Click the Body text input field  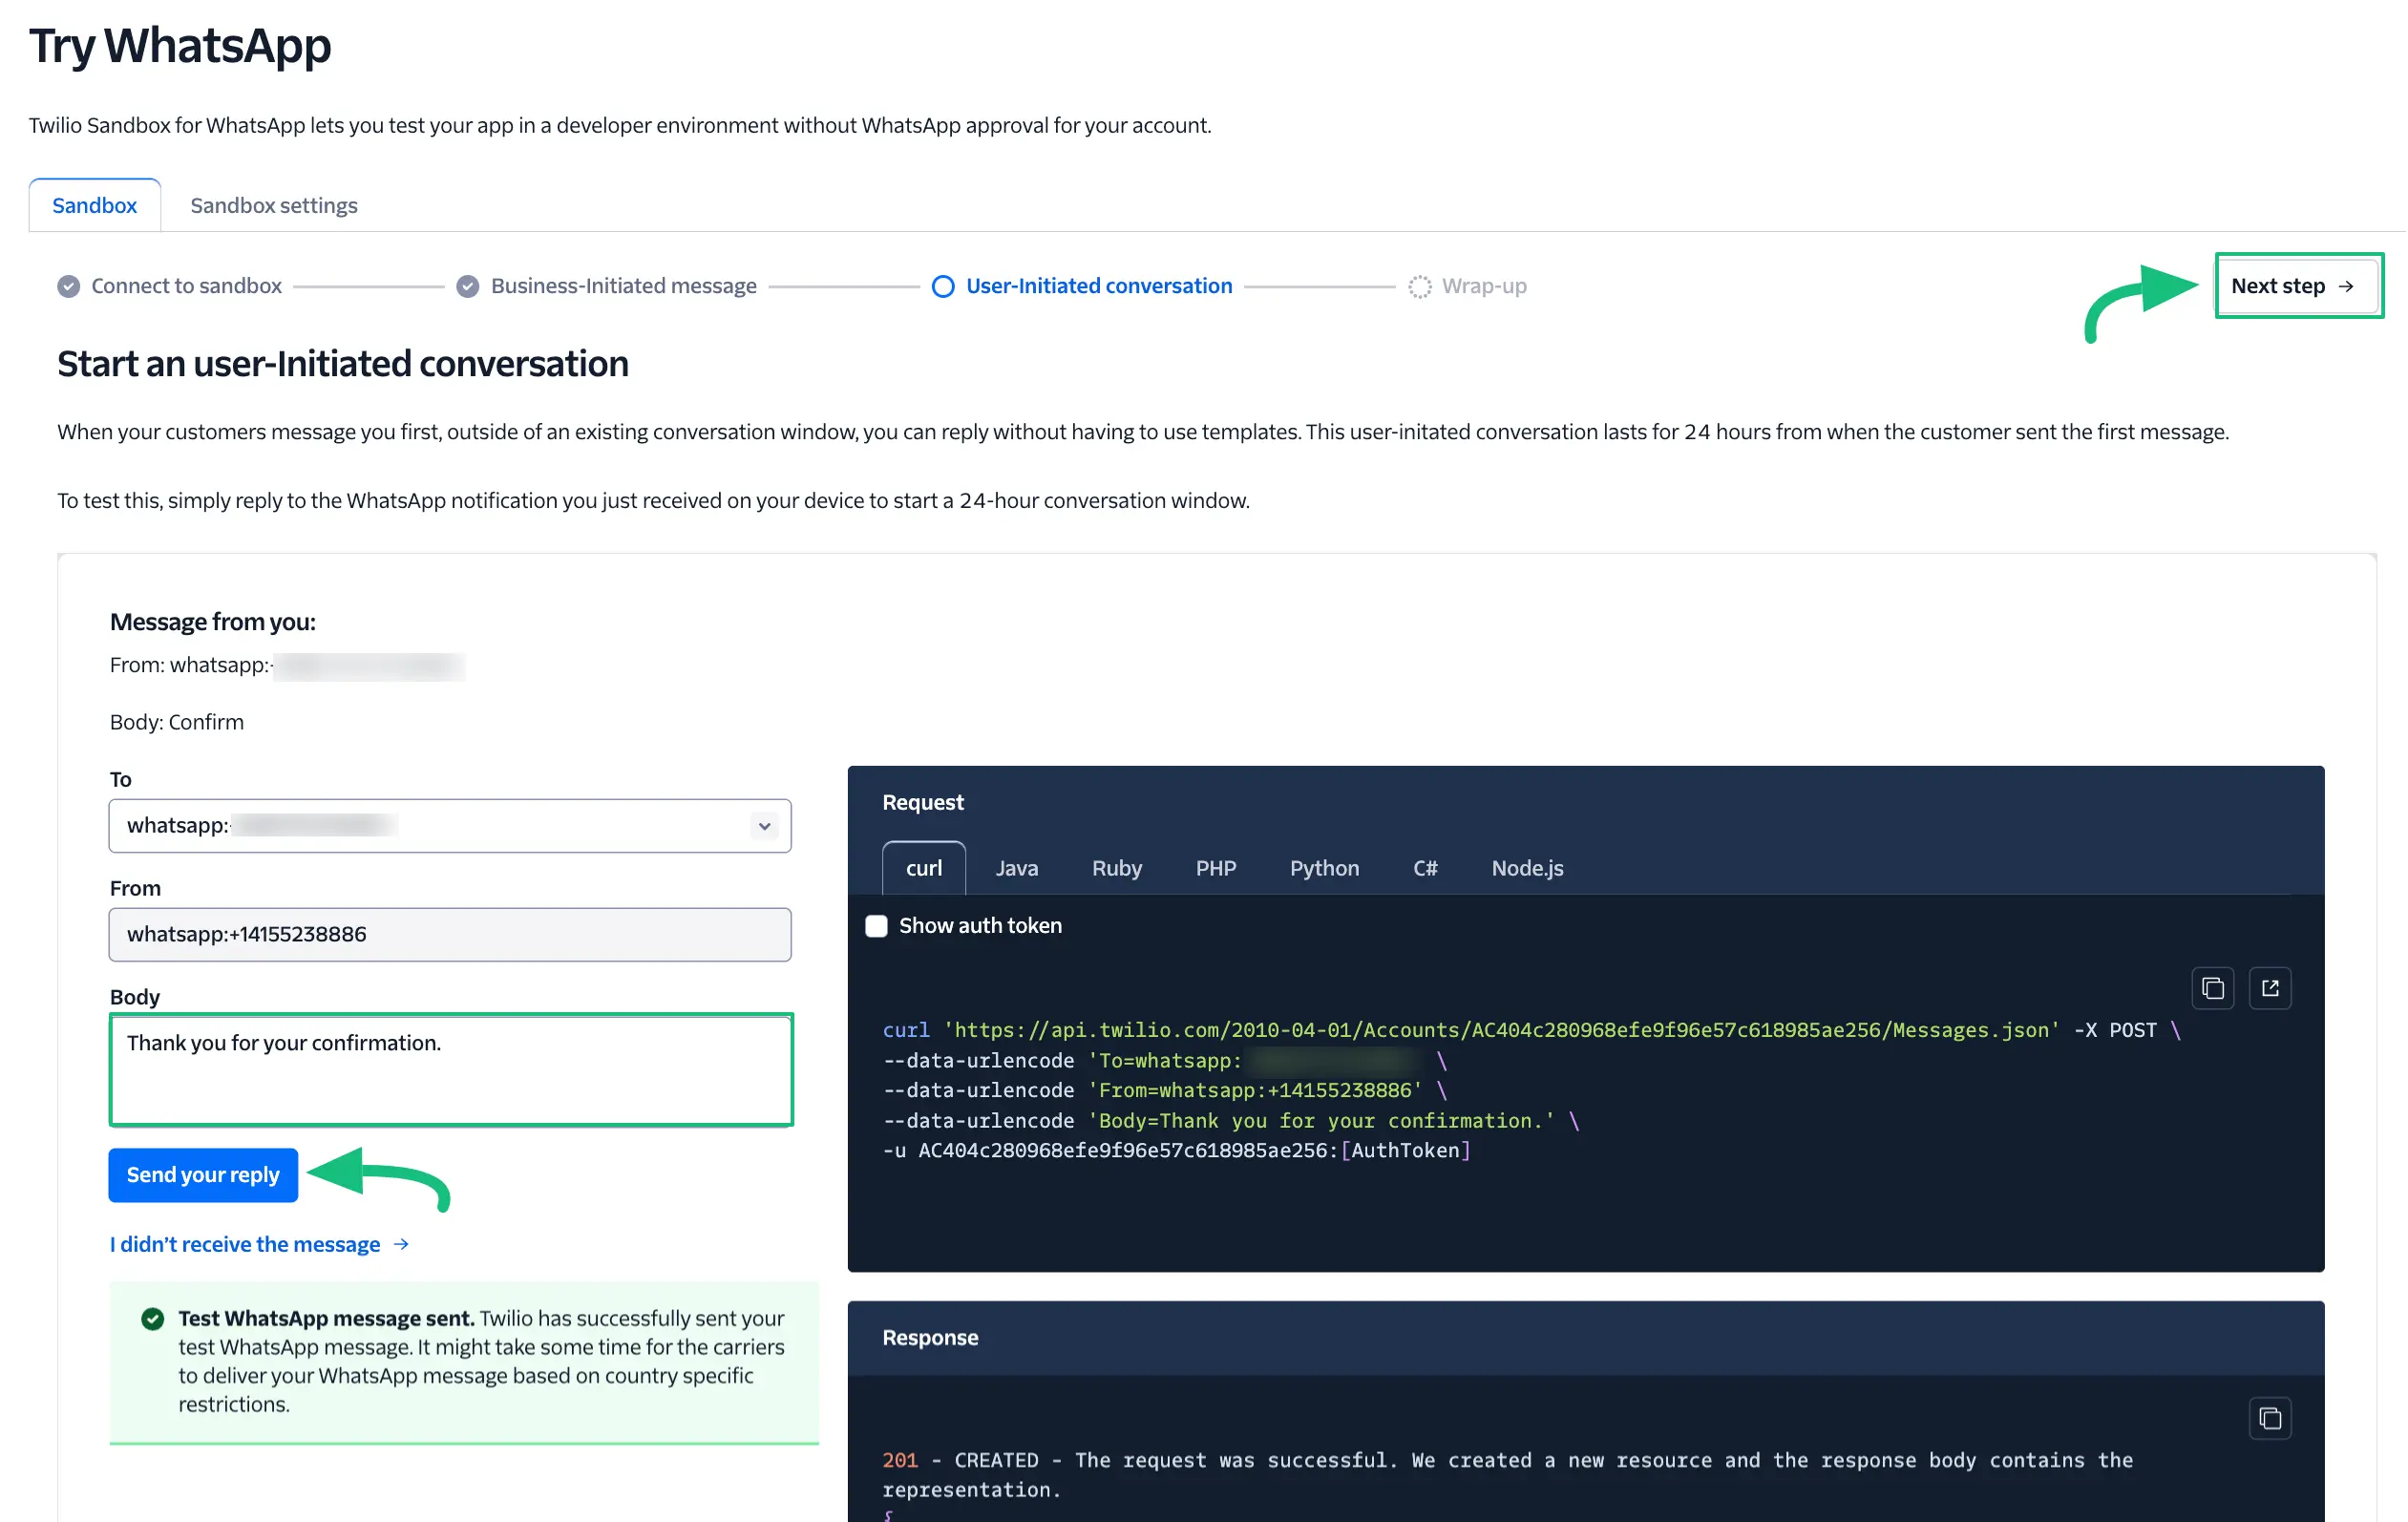click(451, 1068)
